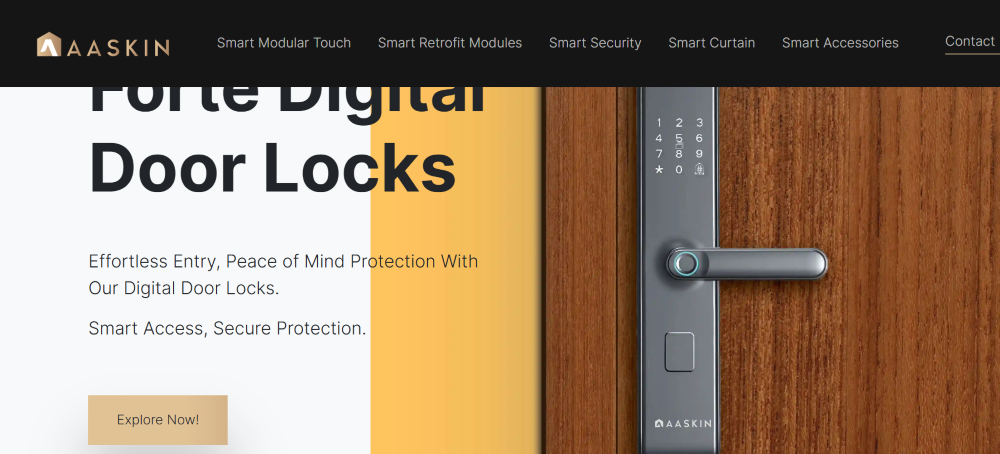Open the Smart Modular Touch menu
1000x454 pixels.
click(x=284, y=43)
